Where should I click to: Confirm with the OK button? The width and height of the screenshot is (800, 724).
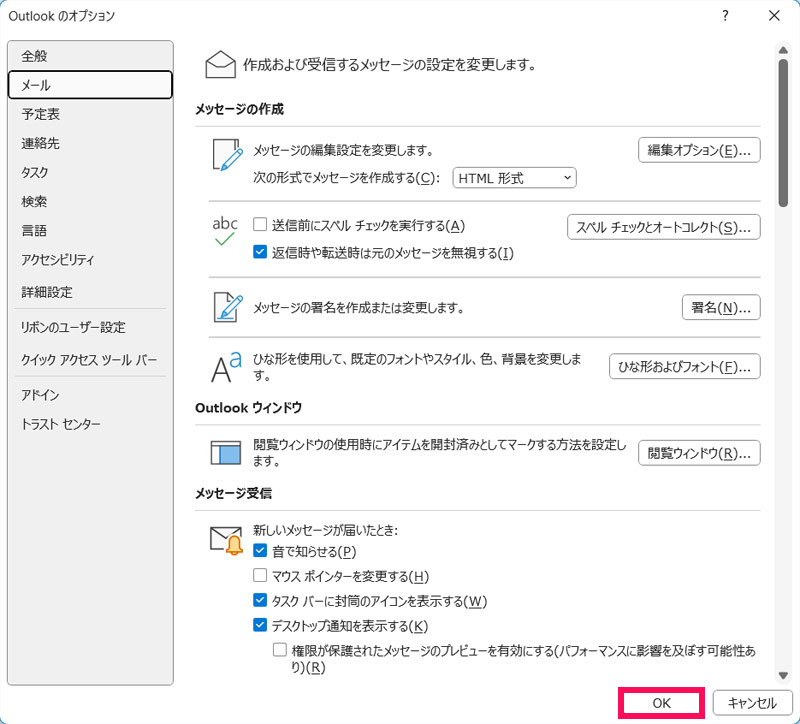point(661,703)
